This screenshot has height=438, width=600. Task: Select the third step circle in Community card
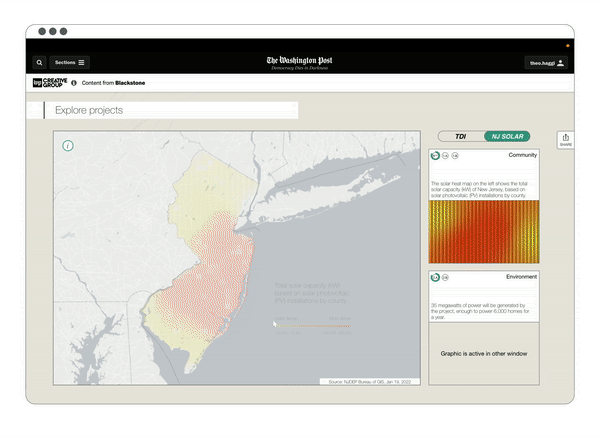click(x=455, y=156)
